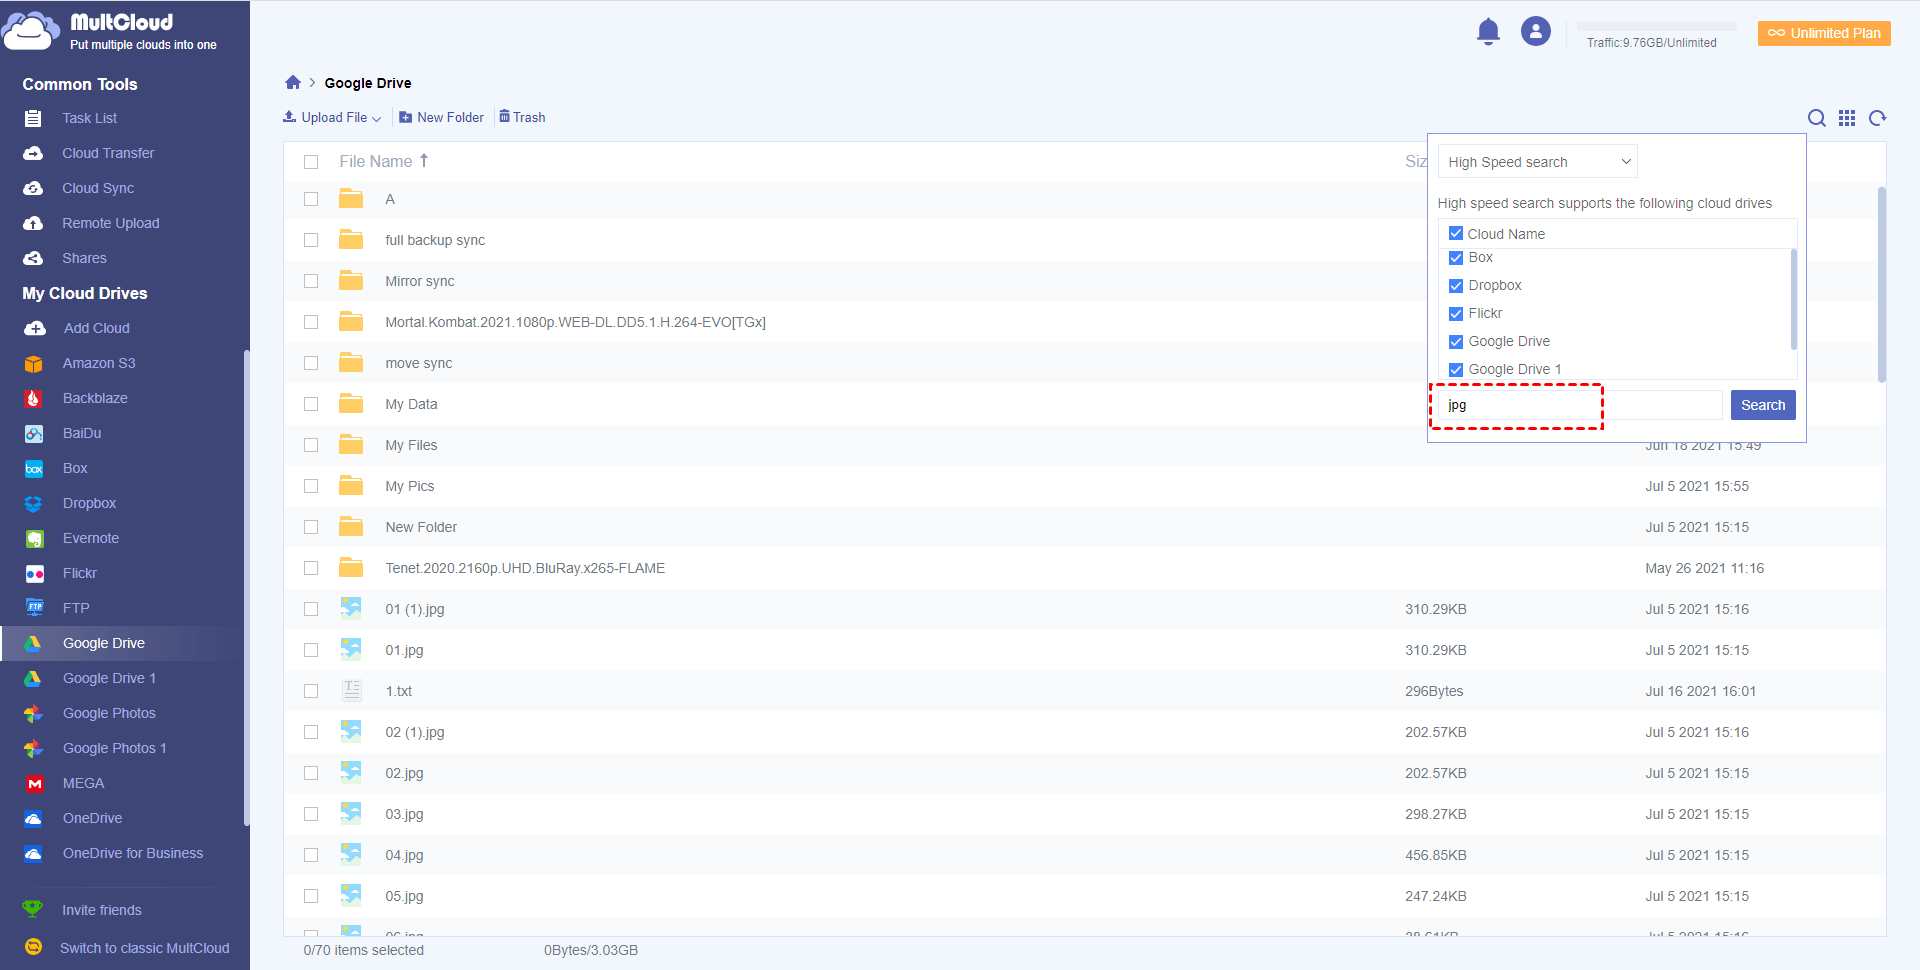Uncheck Flickr in the search drive list
1920x970 pixels.
pos(1456,313)
